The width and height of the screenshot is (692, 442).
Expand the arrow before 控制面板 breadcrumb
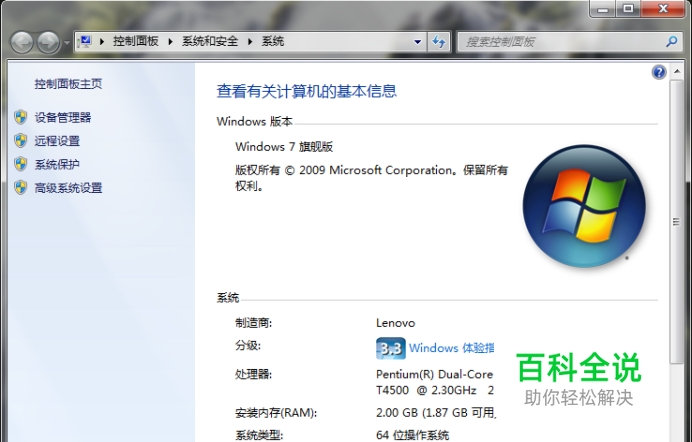coord(102,41)
